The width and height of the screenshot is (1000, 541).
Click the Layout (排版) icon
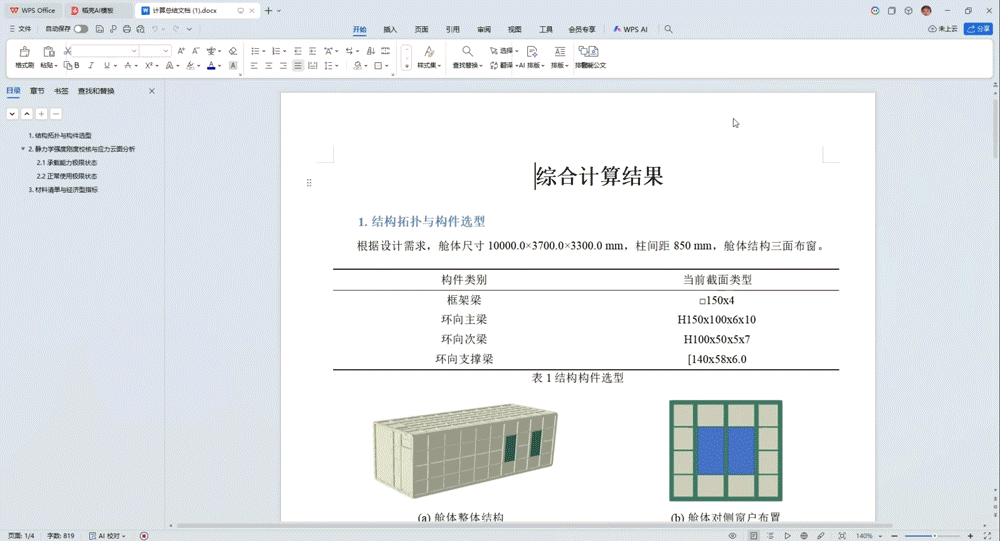[559, 52]
